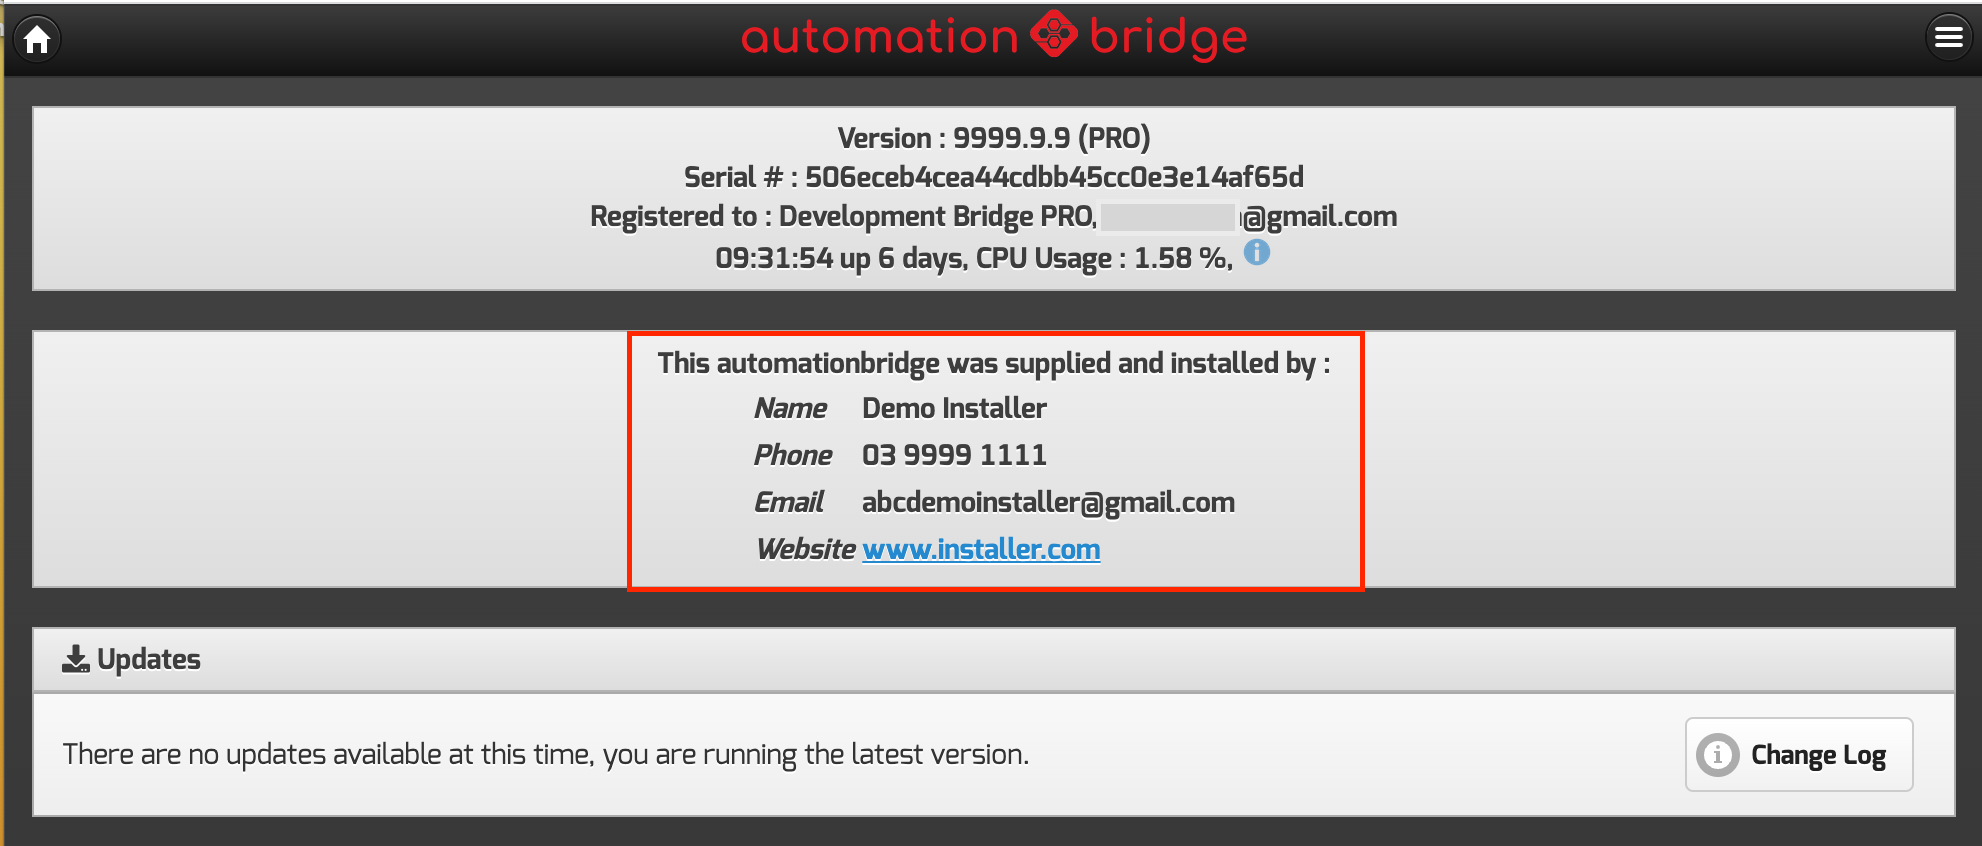Open the Change Log

click(1798, 755)
